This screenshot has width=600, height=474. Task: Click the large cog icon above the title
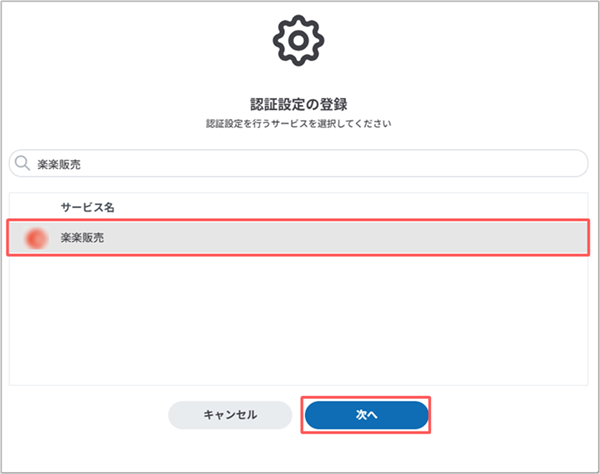pyautogui.click(x=299, y=40)
